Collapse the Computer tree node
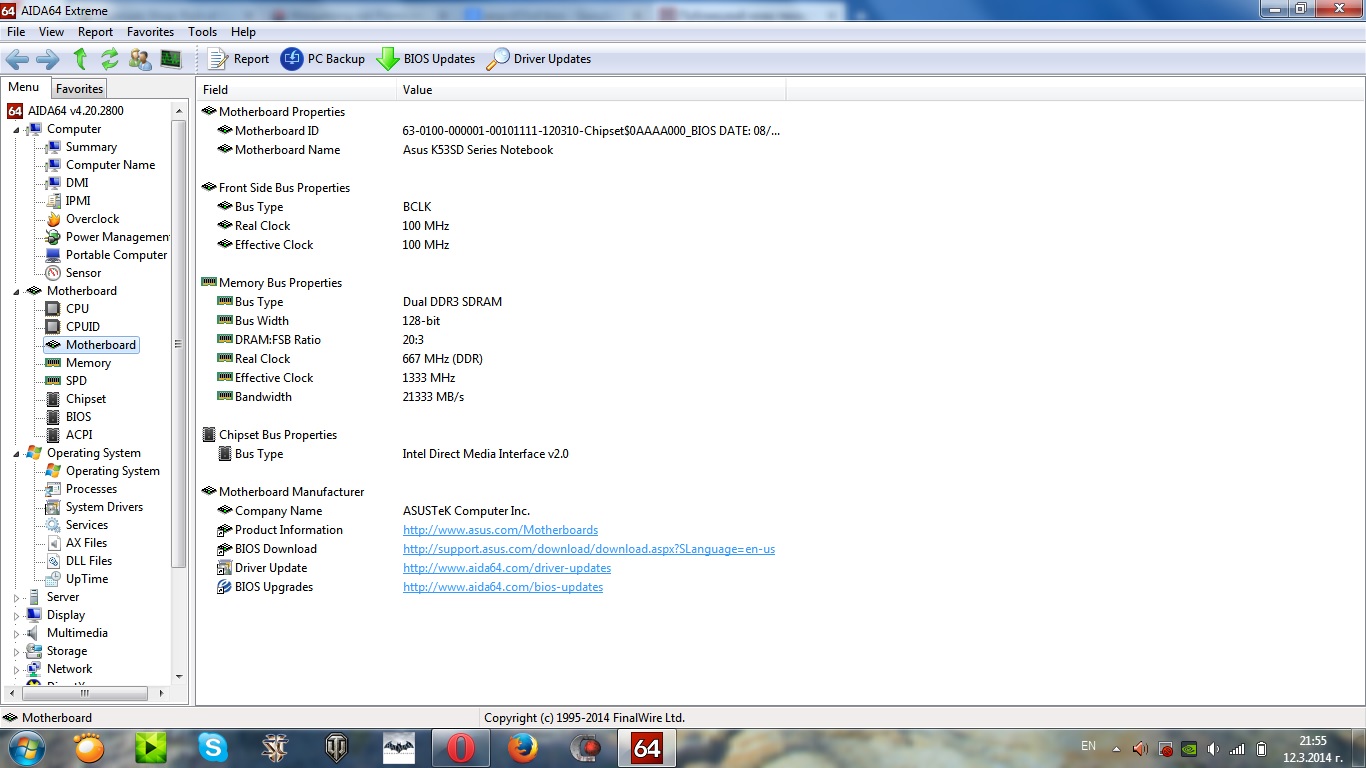1366x768 pixels. coord(16,129)
